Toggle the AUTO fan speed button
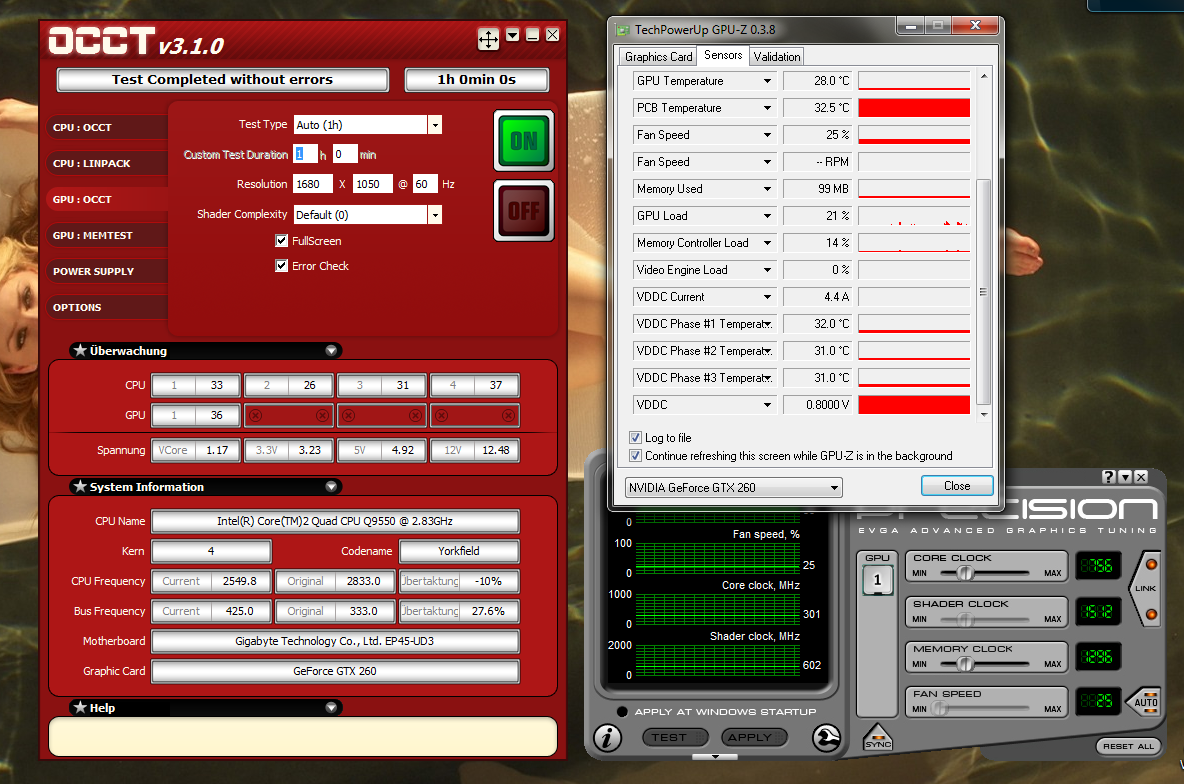The width and height of the screenshot is (1184, 784). 1145,702
